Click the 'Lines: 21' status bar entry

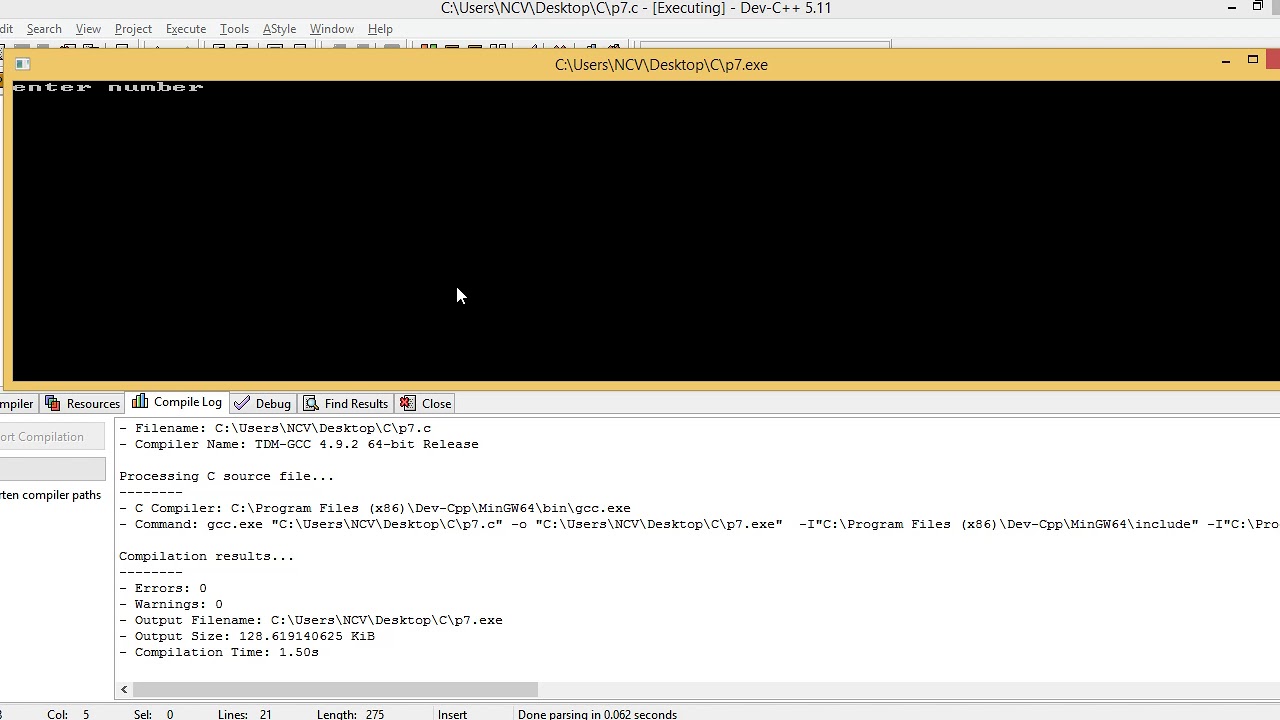tap(245, 714)
